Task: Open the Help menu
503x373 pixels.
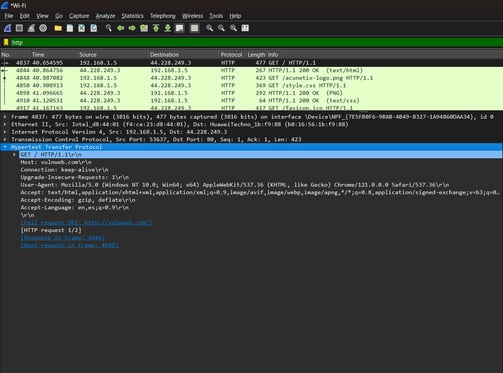Action: click(235, 16)
